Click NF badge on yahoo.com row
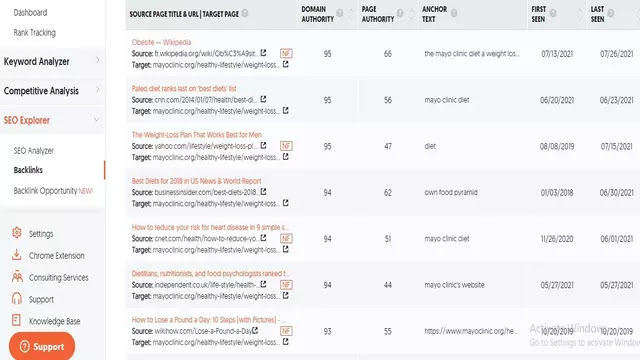This screenshot has width=640, height=360. pos(286,146)
